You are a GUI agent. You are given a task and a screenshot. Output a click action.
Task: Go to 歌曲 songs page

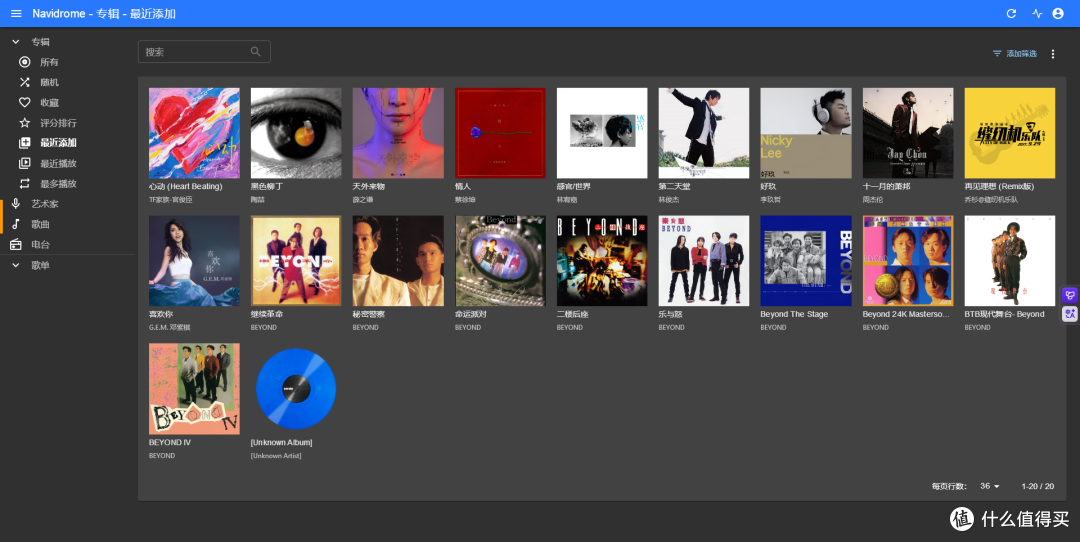coord(41,225)
